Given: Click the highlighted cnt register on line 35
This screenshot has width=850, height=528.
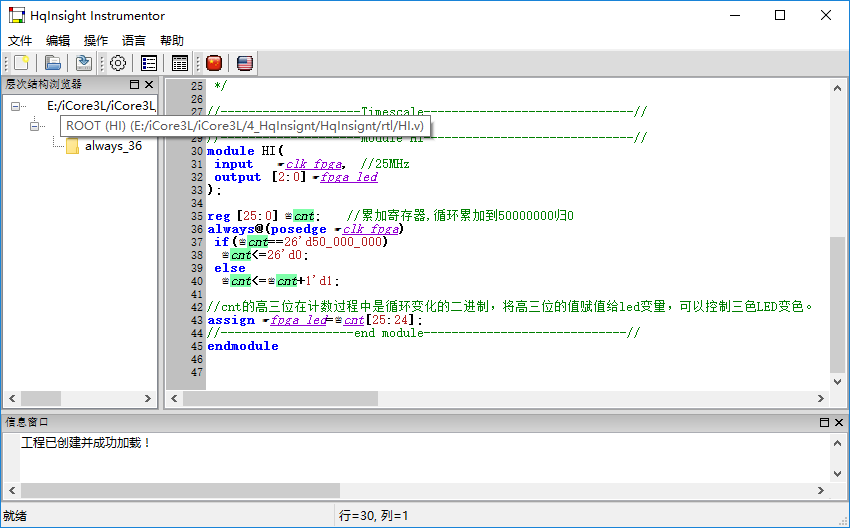Looking at the screenshot, I should (303, 216).
